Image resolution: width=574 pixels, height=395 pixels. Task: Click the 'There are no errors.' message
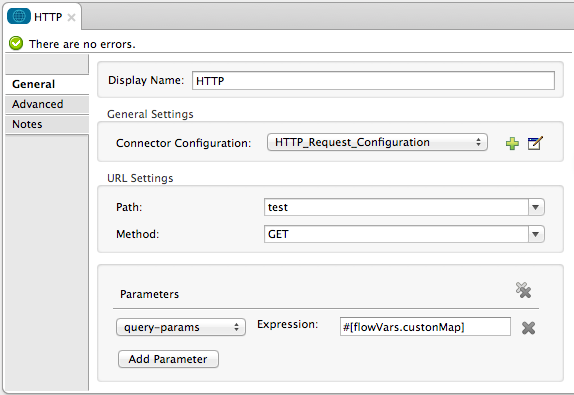coord(82,44)
